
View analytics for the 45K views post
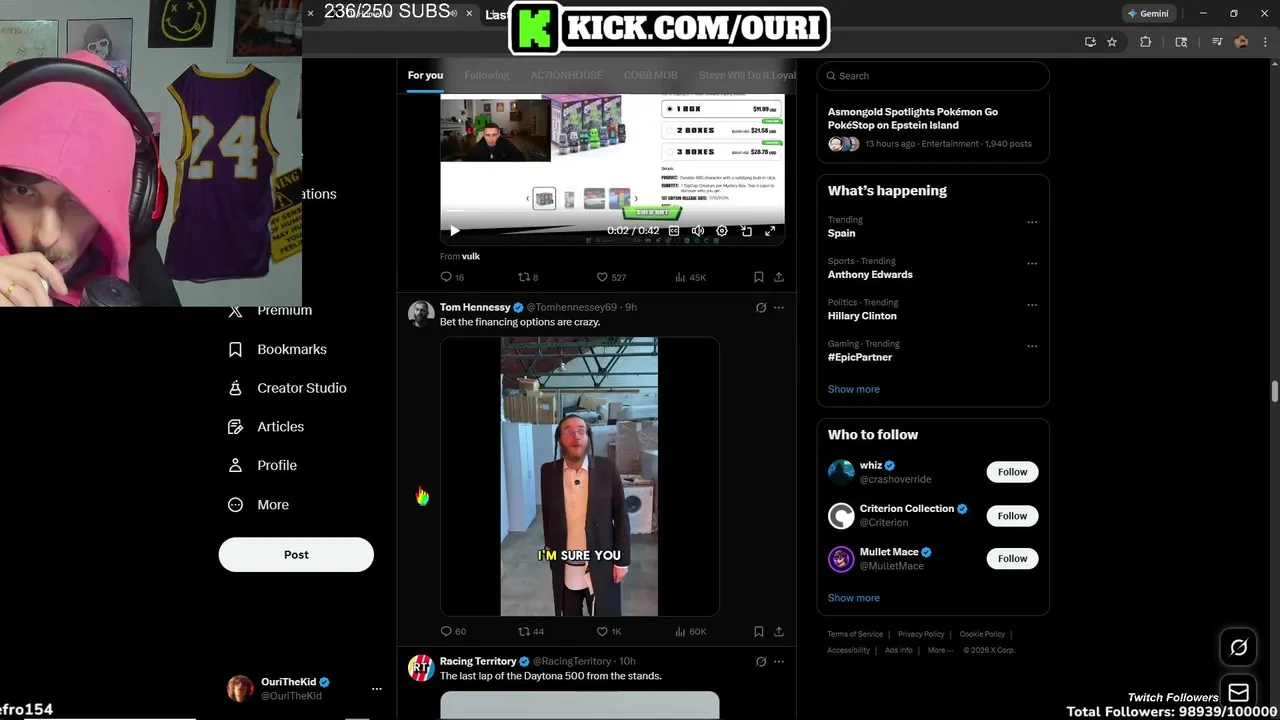click(690, 277)
